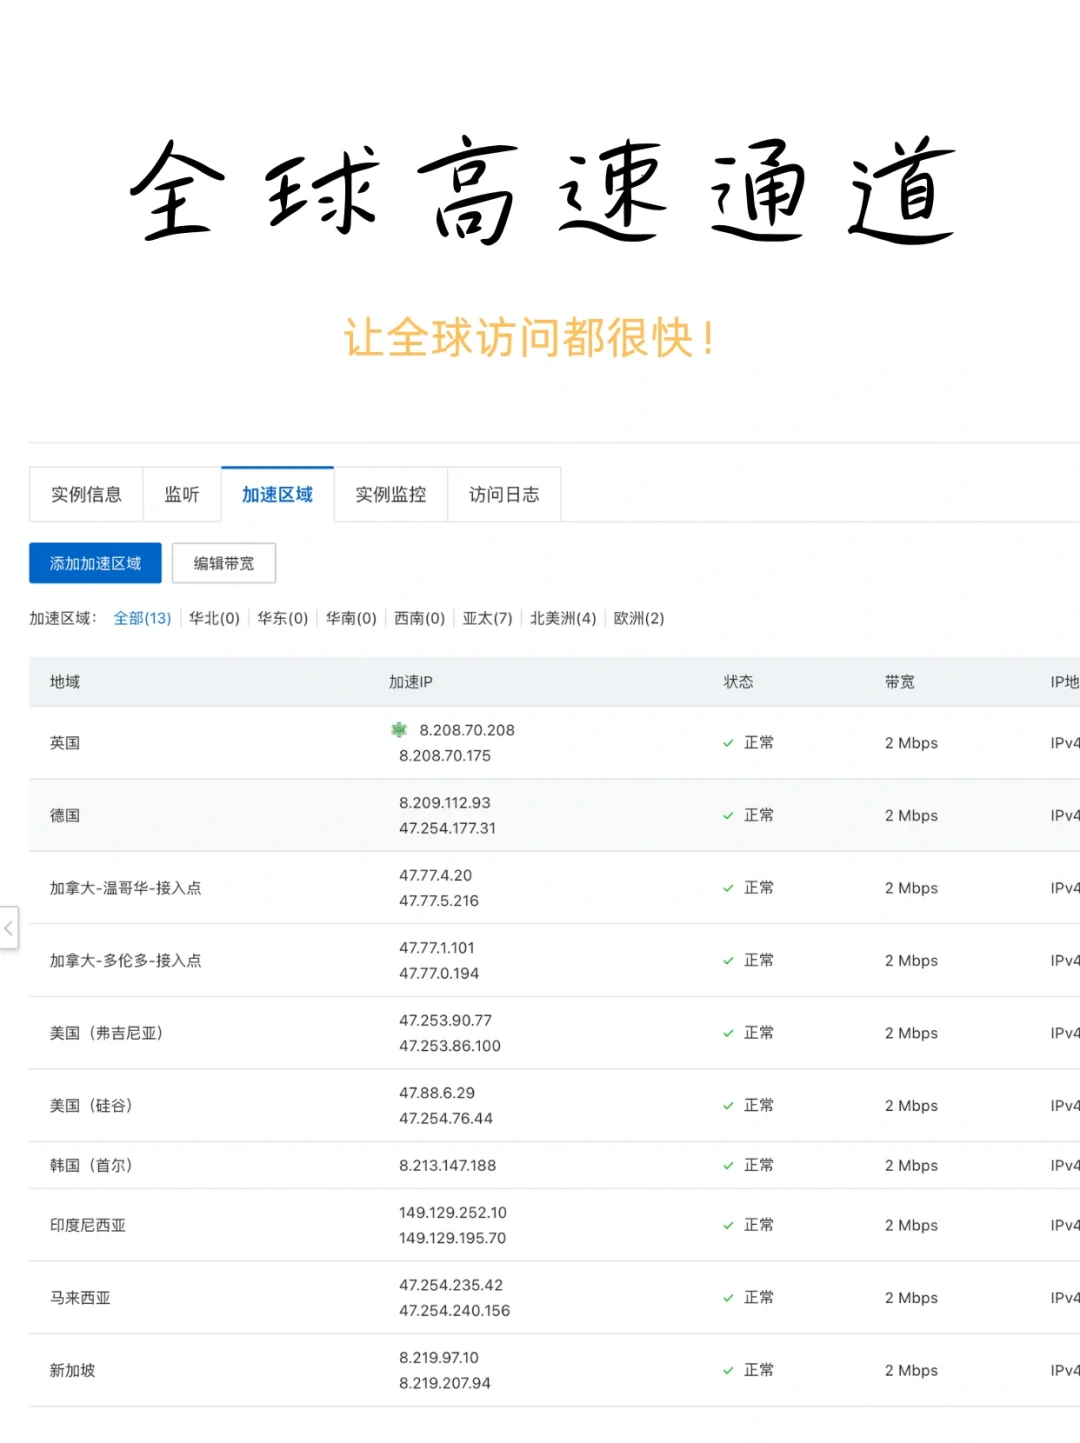This screenshot has height=1443, width=1080.
Task: Click the checkmark beside 美国（硅谷）正常 status
Action: click(729, 1105)
